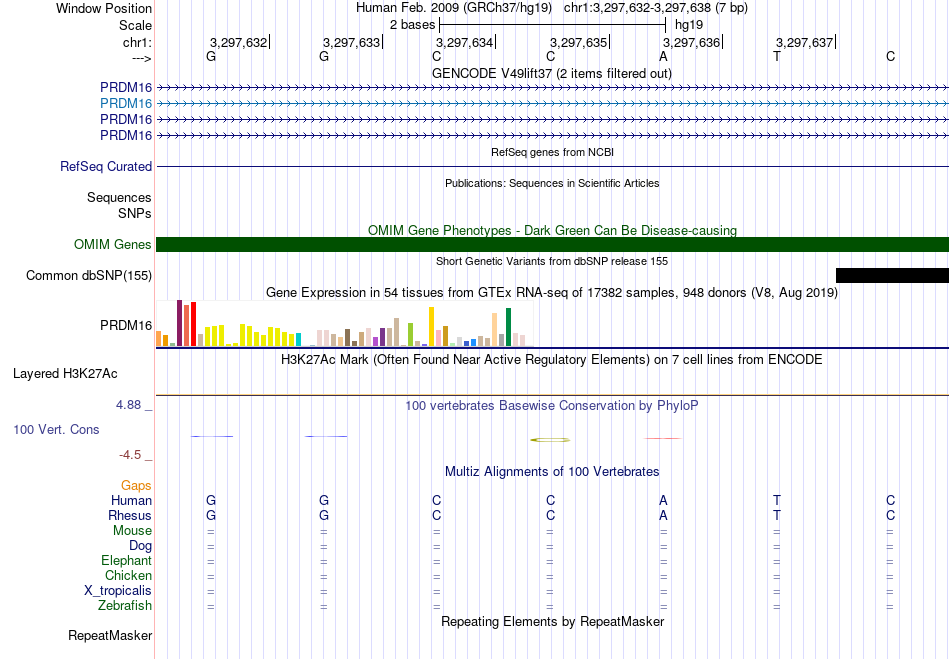Click the dark green OMIM Genes bar

tap(552, 245)
